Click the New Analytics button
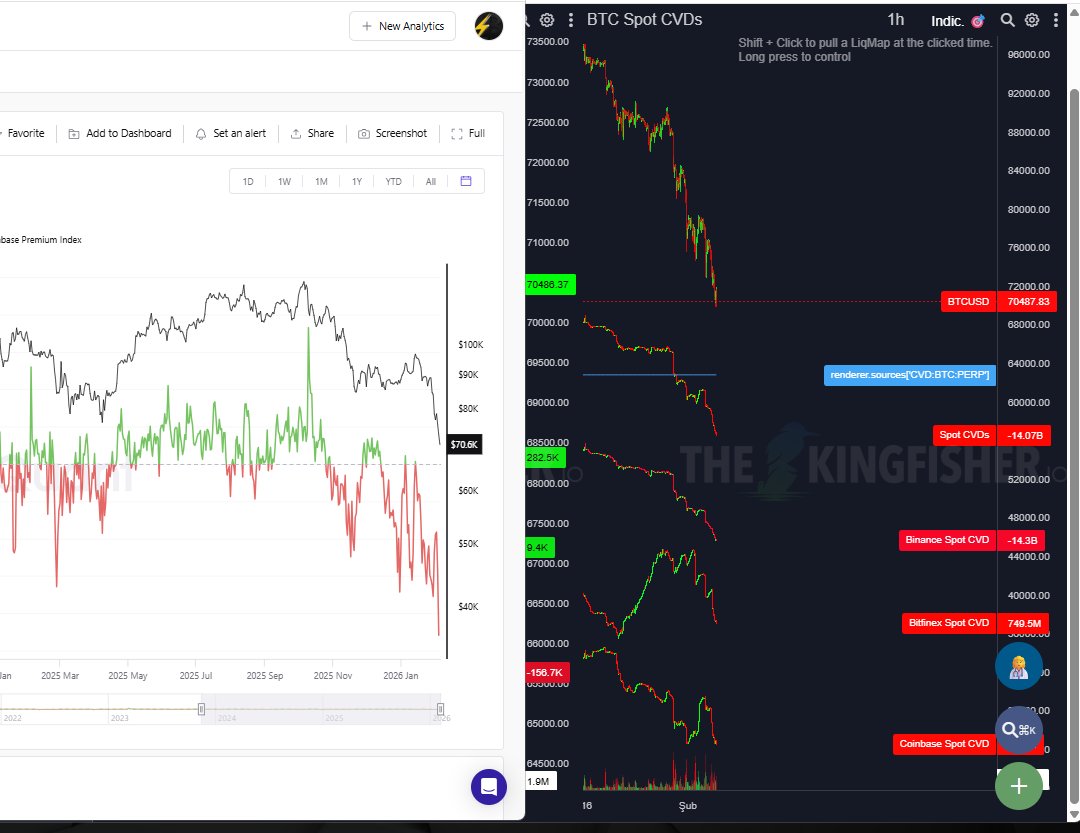Image resolution: width=1080 pixels, height=833 pixels. [403, 26]
